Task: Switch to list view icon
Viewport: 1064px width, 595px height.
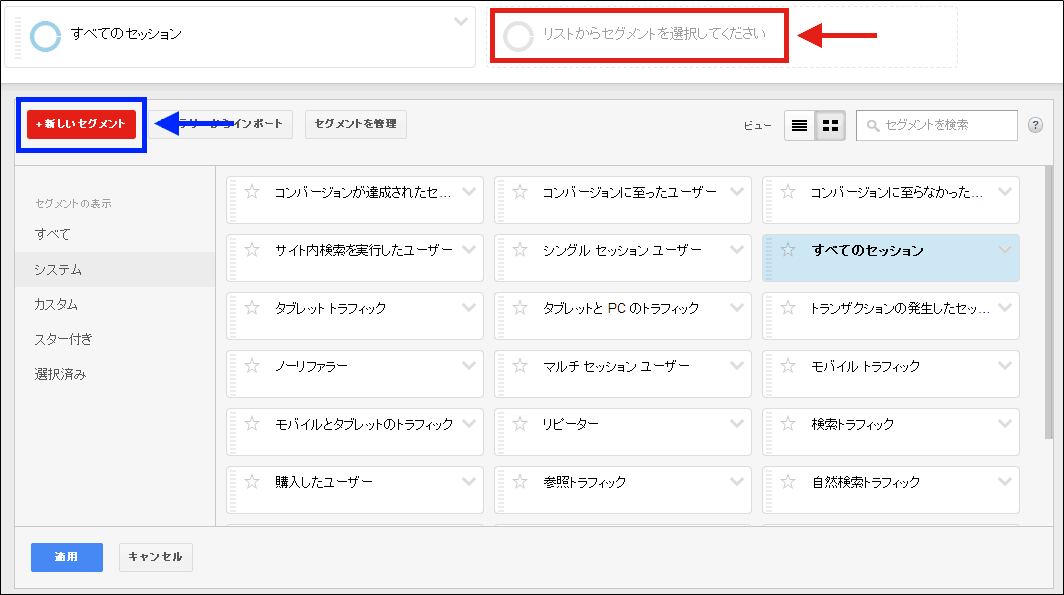Action: pos(799,125)
